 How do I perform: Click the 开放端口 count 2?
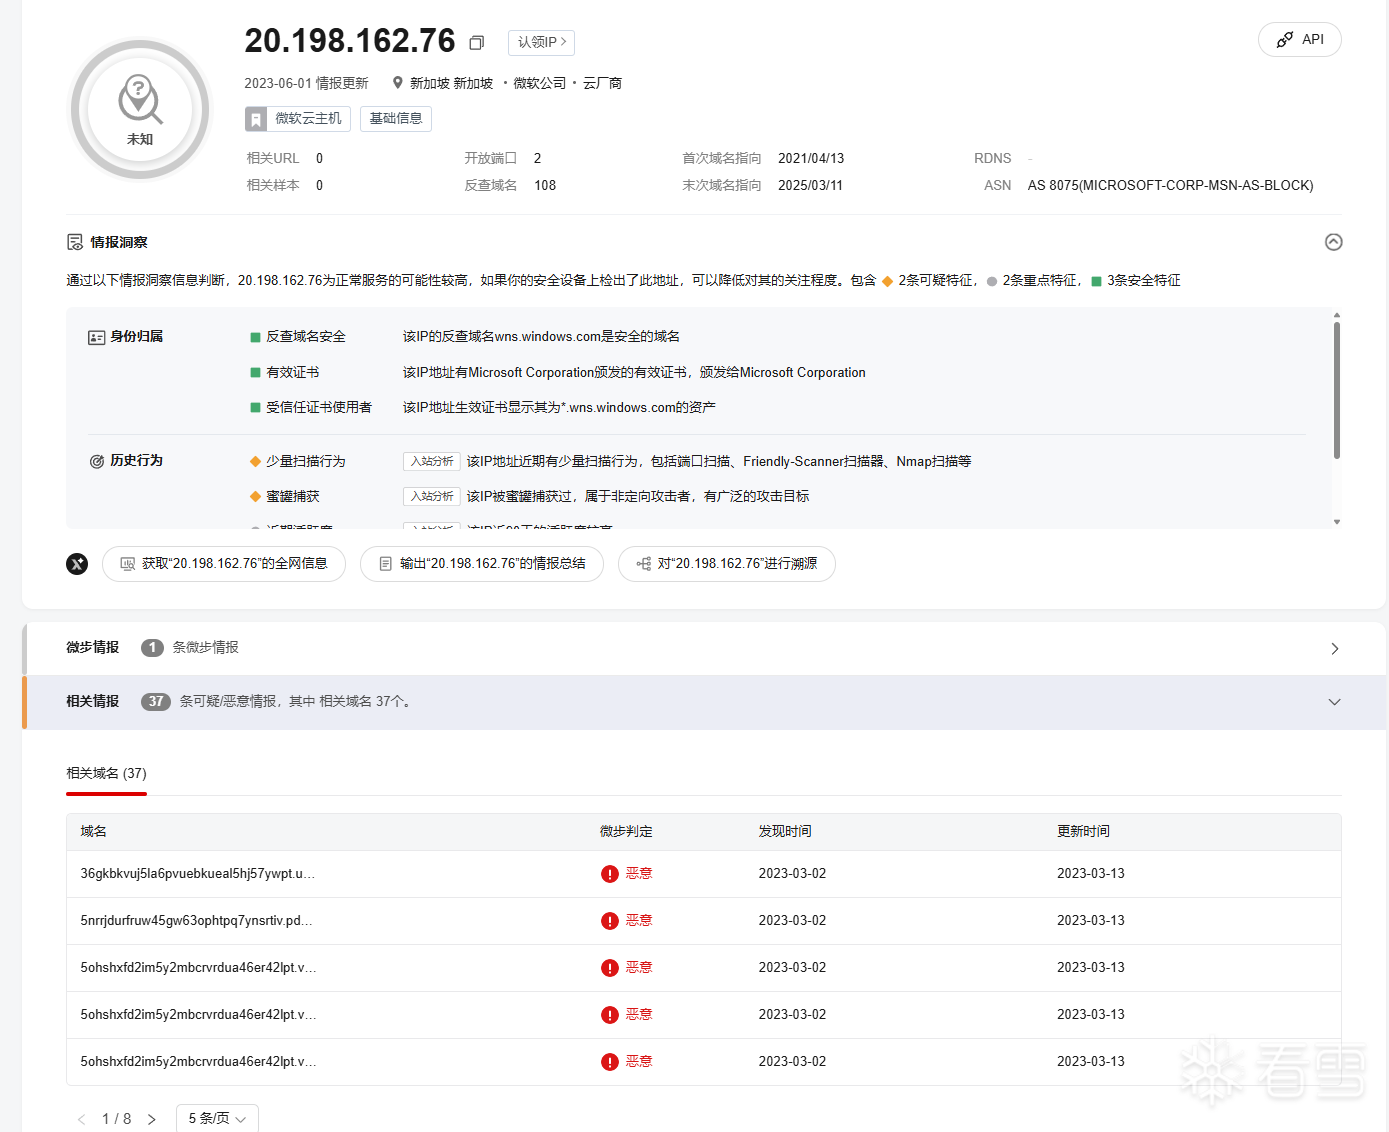coord(538,159)
